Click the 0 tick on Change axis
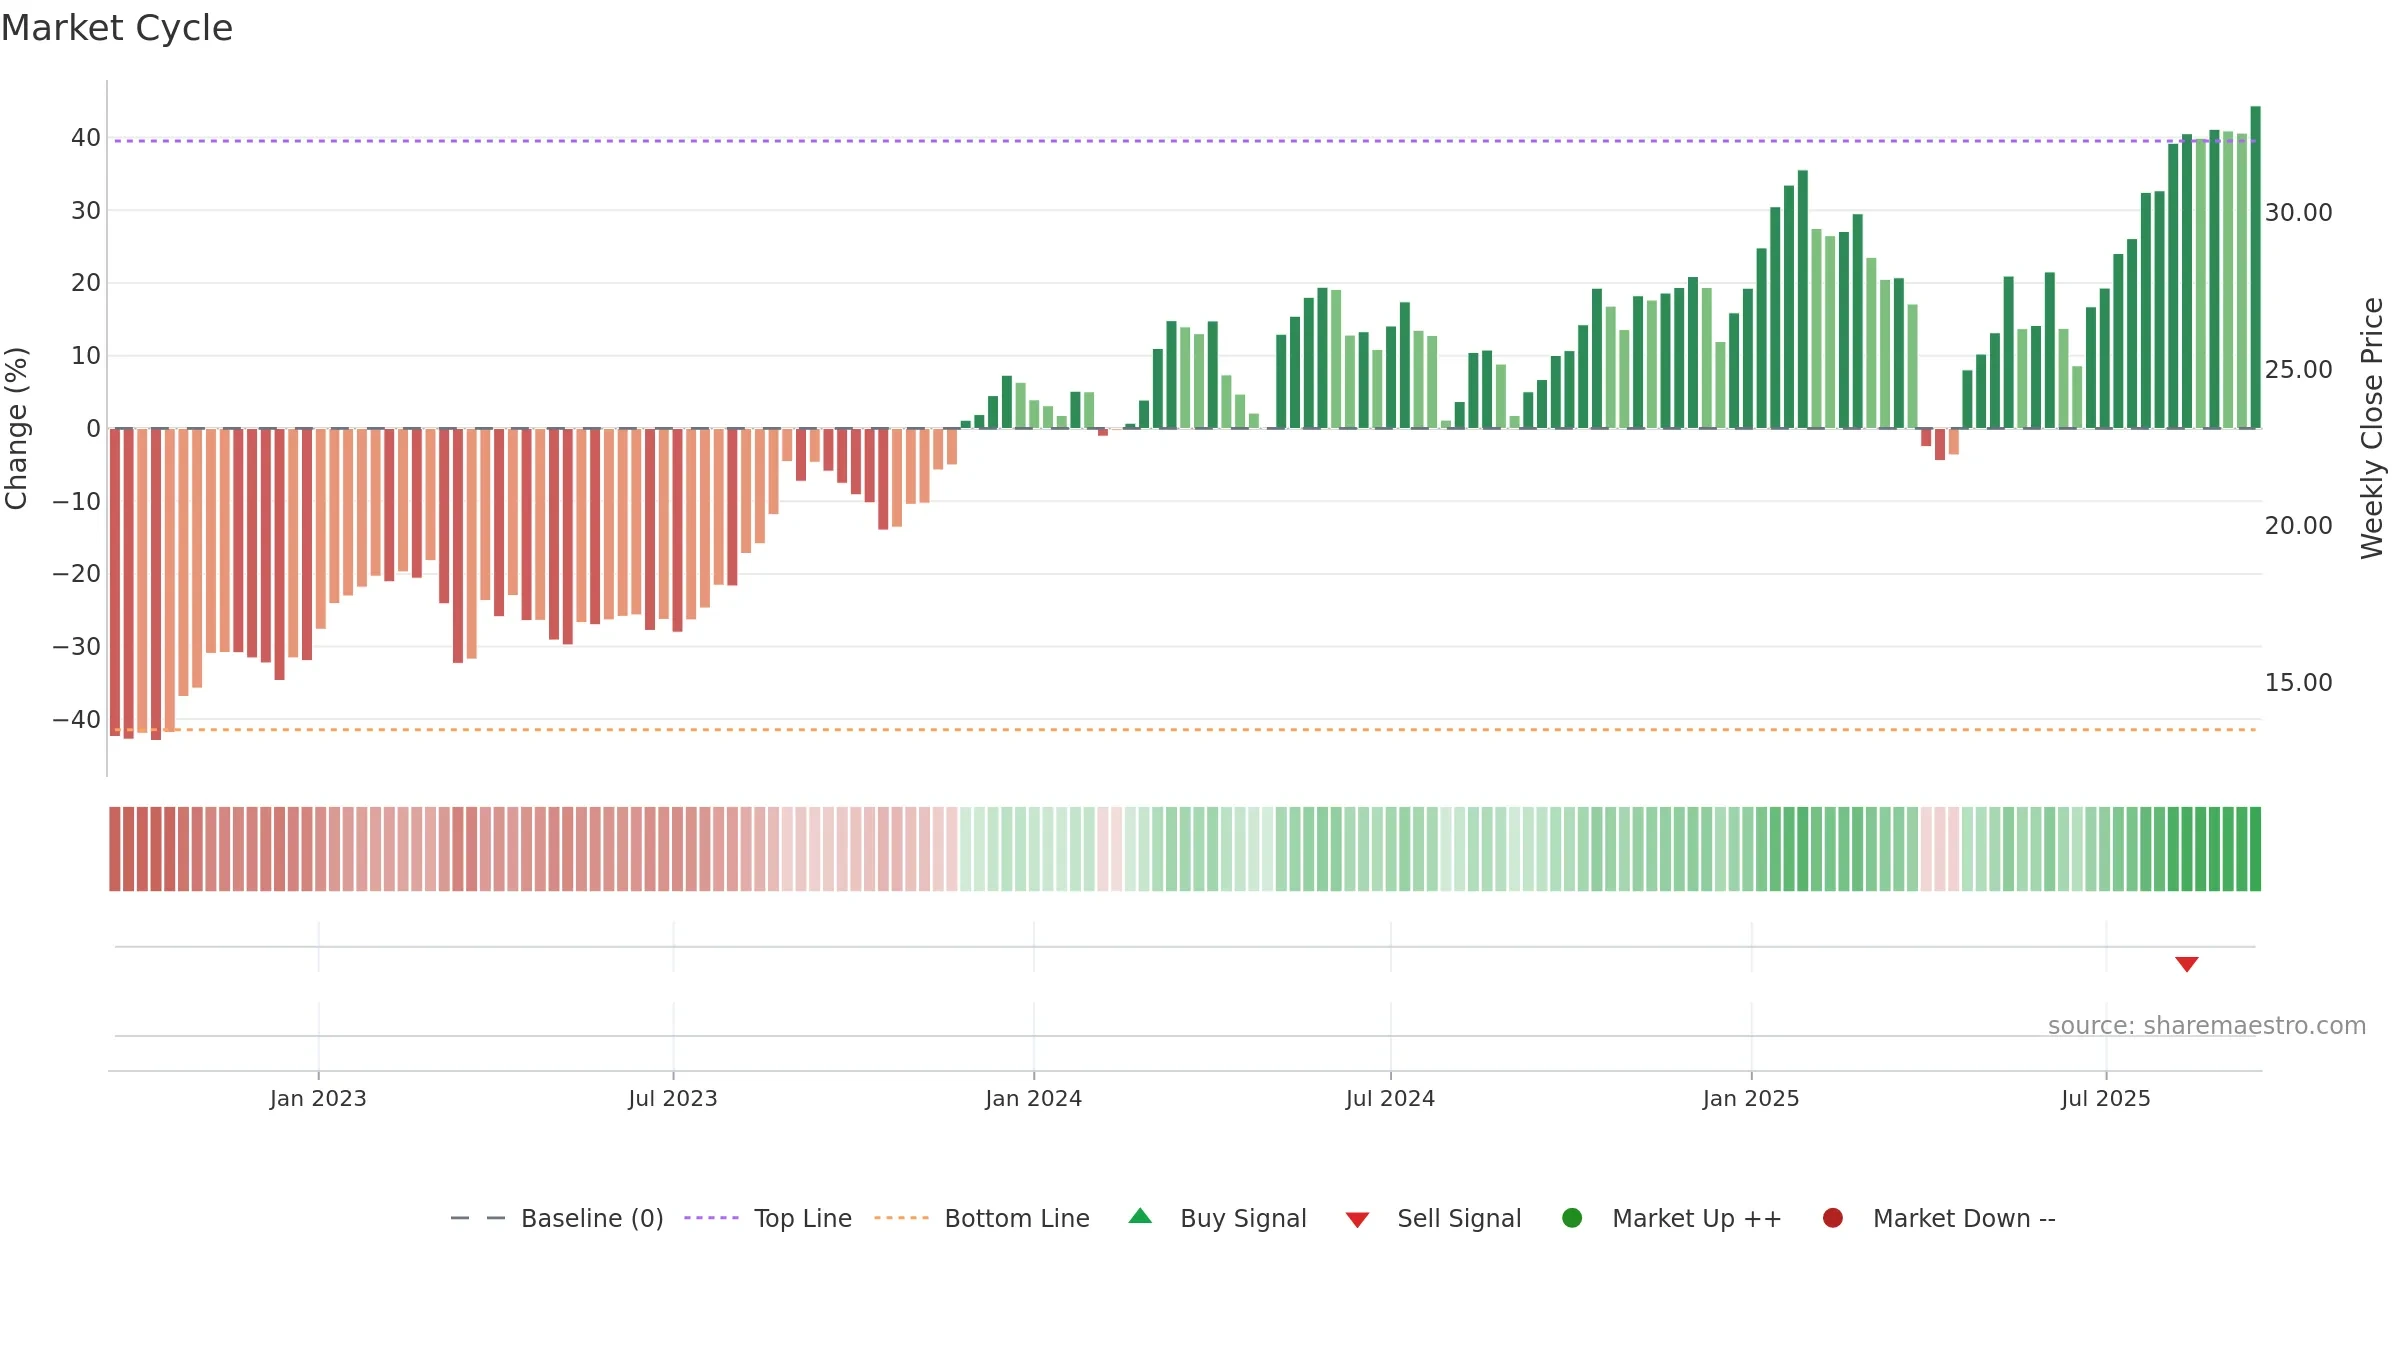 (x=94, y=429)
